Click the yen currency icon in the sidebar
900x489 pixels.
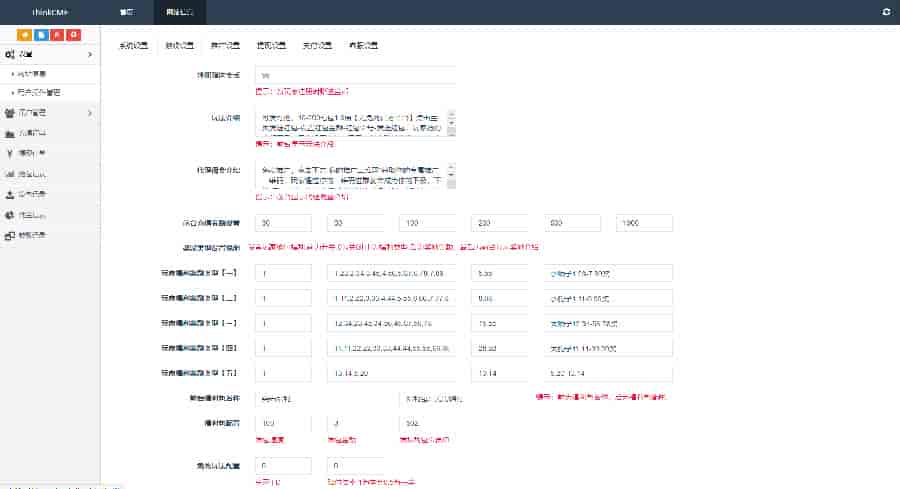pos(10,153)
